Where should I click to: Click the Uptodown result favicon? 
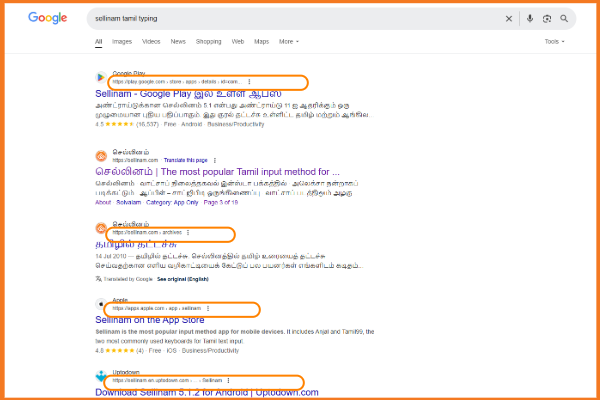click(101, 376)
